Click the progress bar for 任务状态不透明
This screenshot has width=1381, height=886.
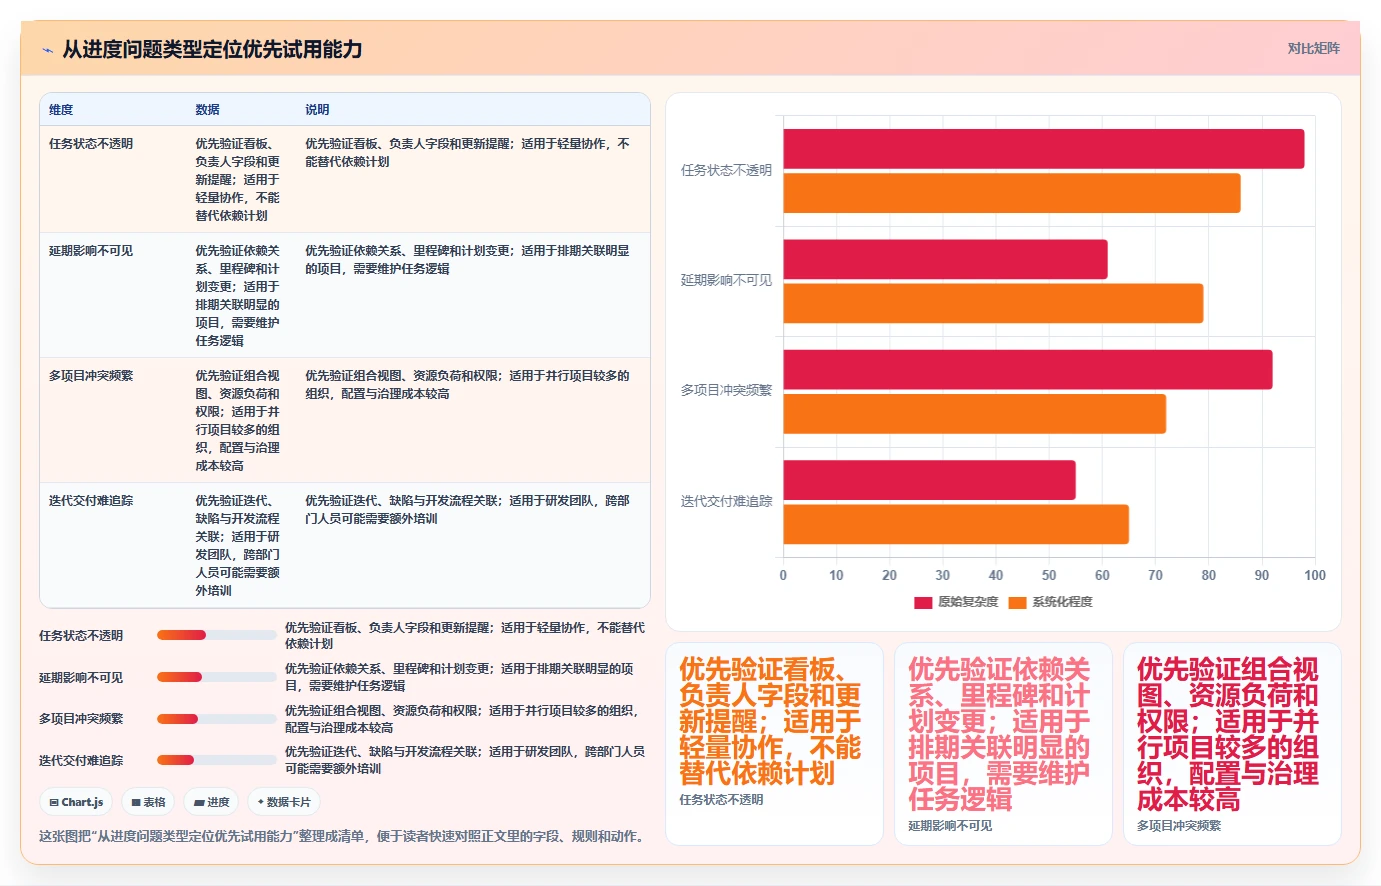pyautogui.click(x=216, y=635)
